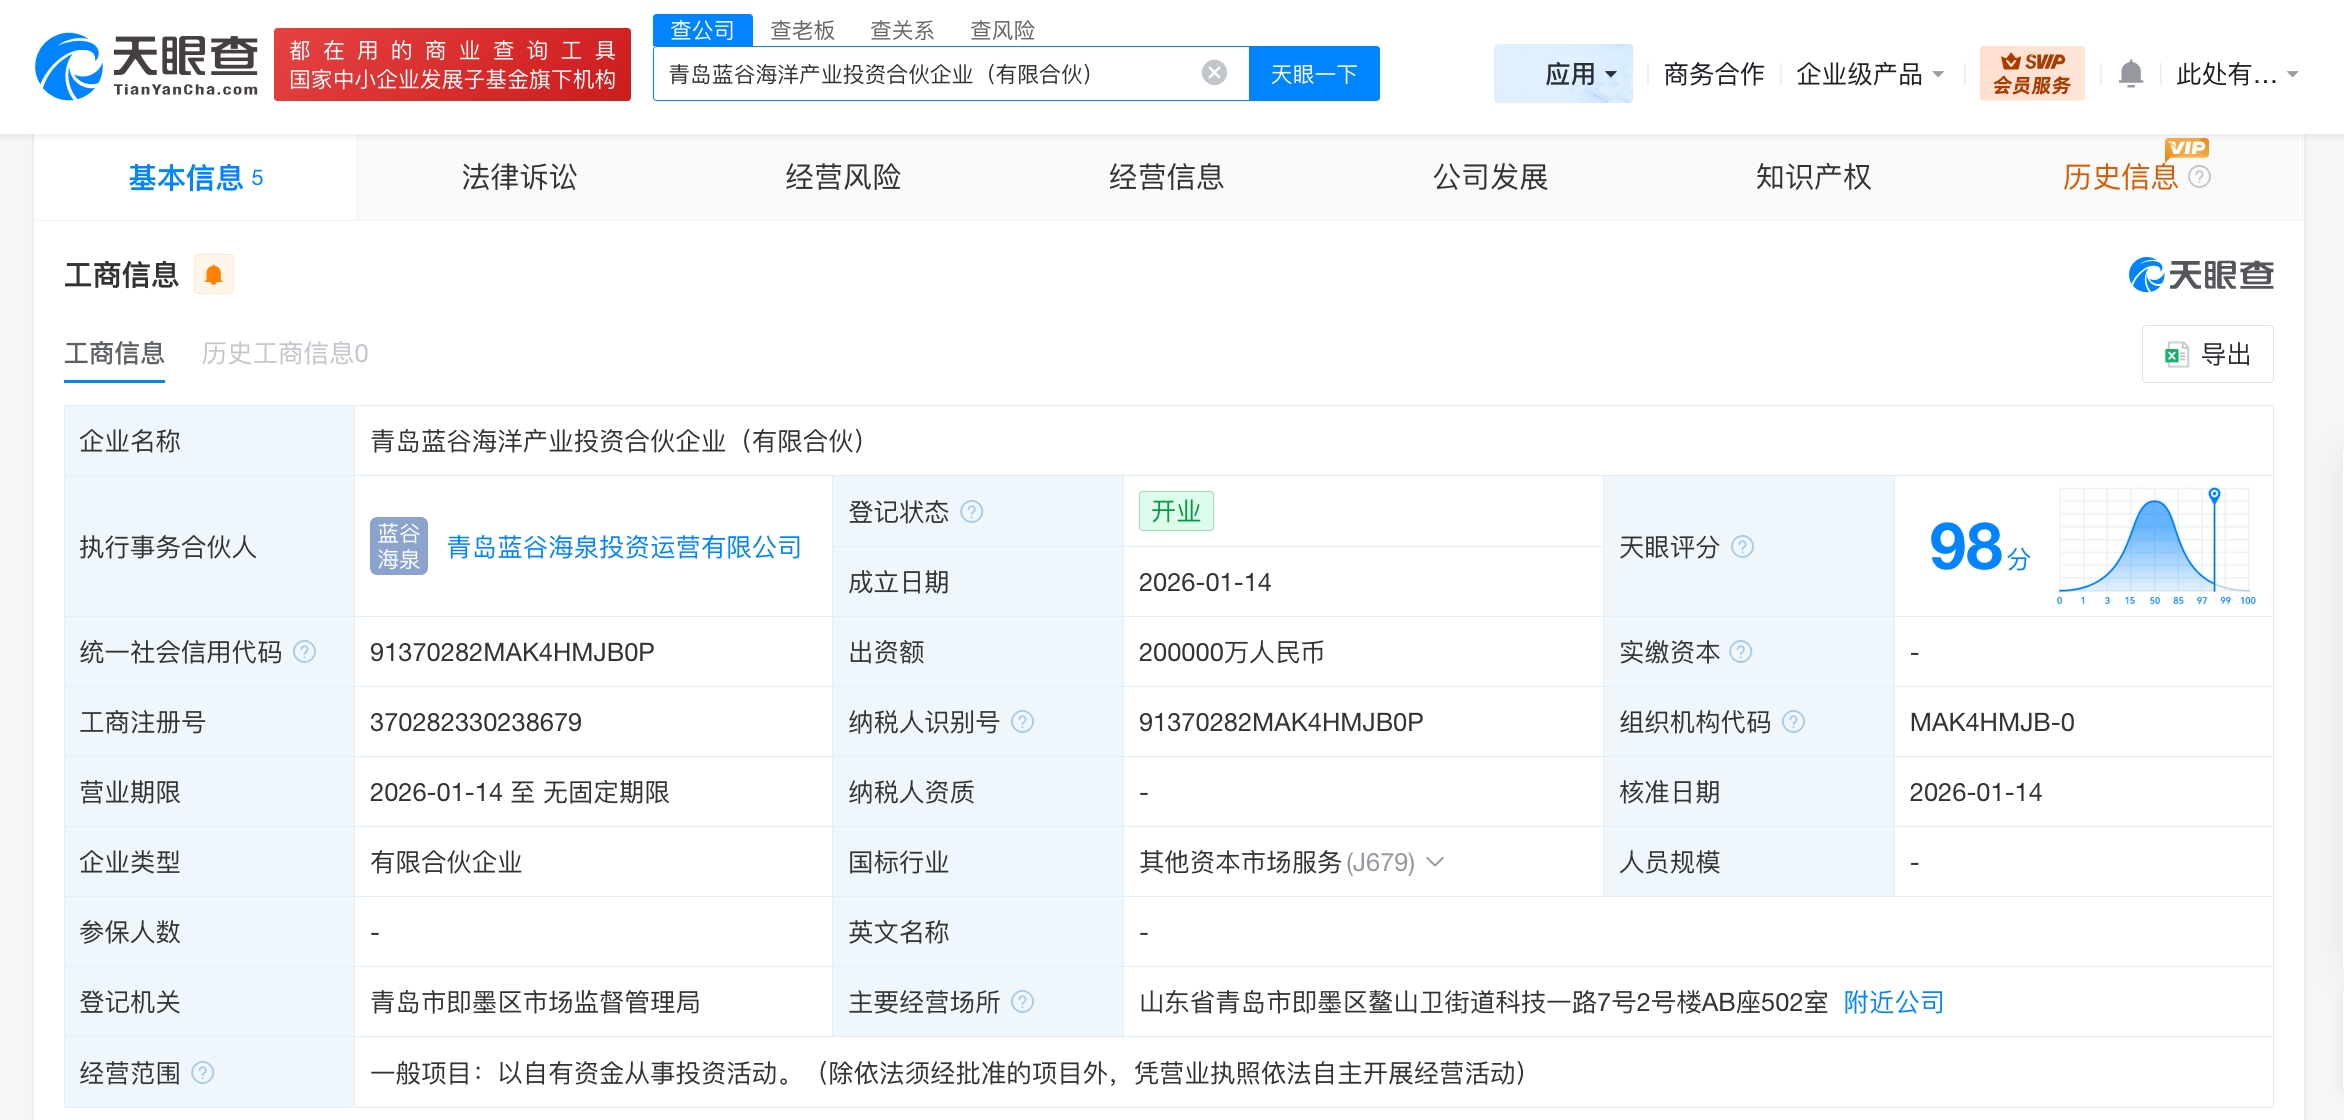Click the 天眼一下 search button
Screen dimensions: 2344x1120
(1313, 74)
